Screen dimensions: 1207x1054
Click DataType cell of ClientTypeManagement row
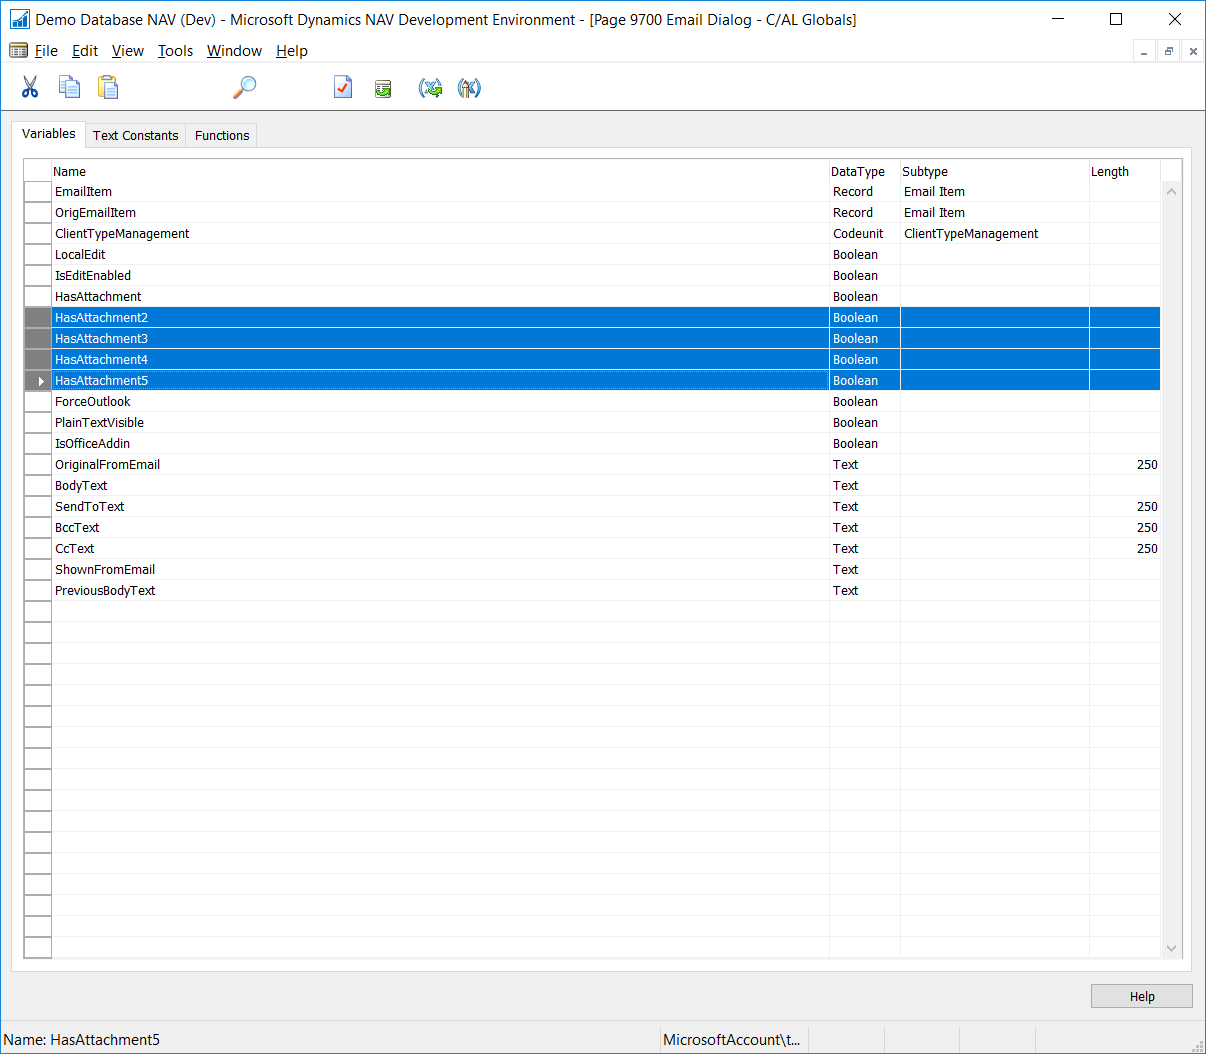click(864, 234)
